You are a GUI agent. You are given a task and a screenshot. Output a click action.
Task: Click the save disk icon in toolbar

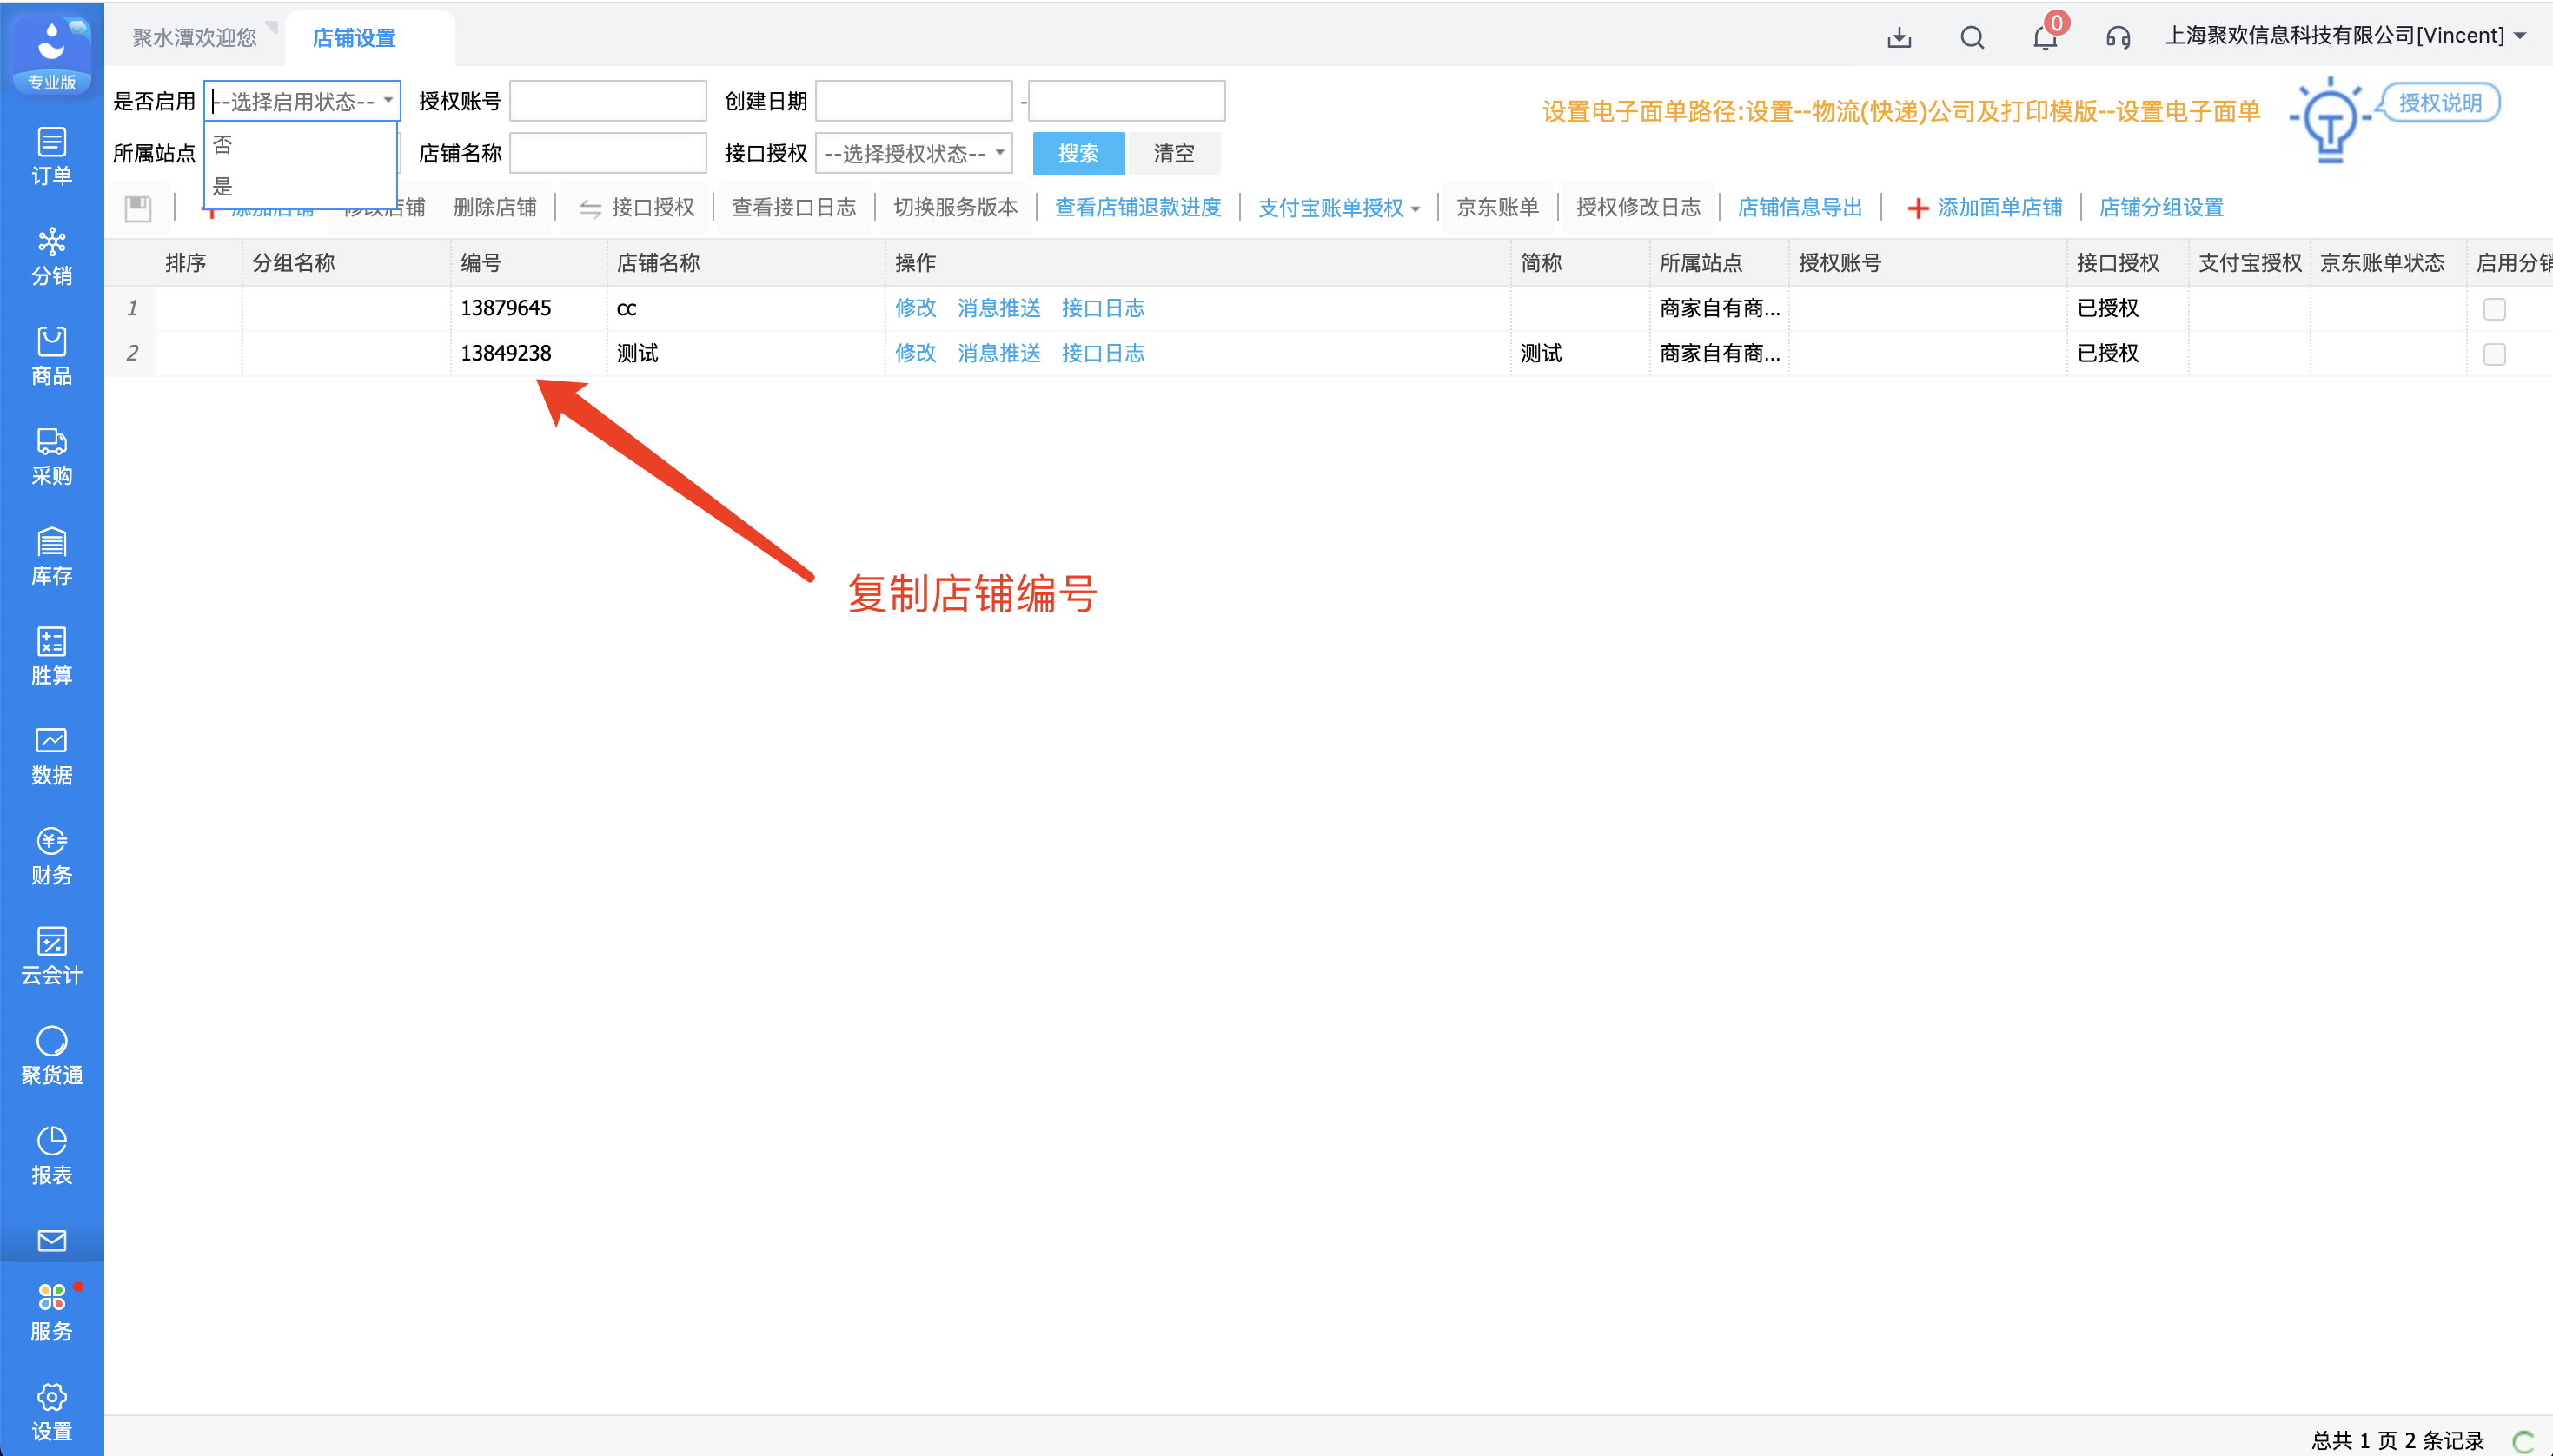[138, 208]
